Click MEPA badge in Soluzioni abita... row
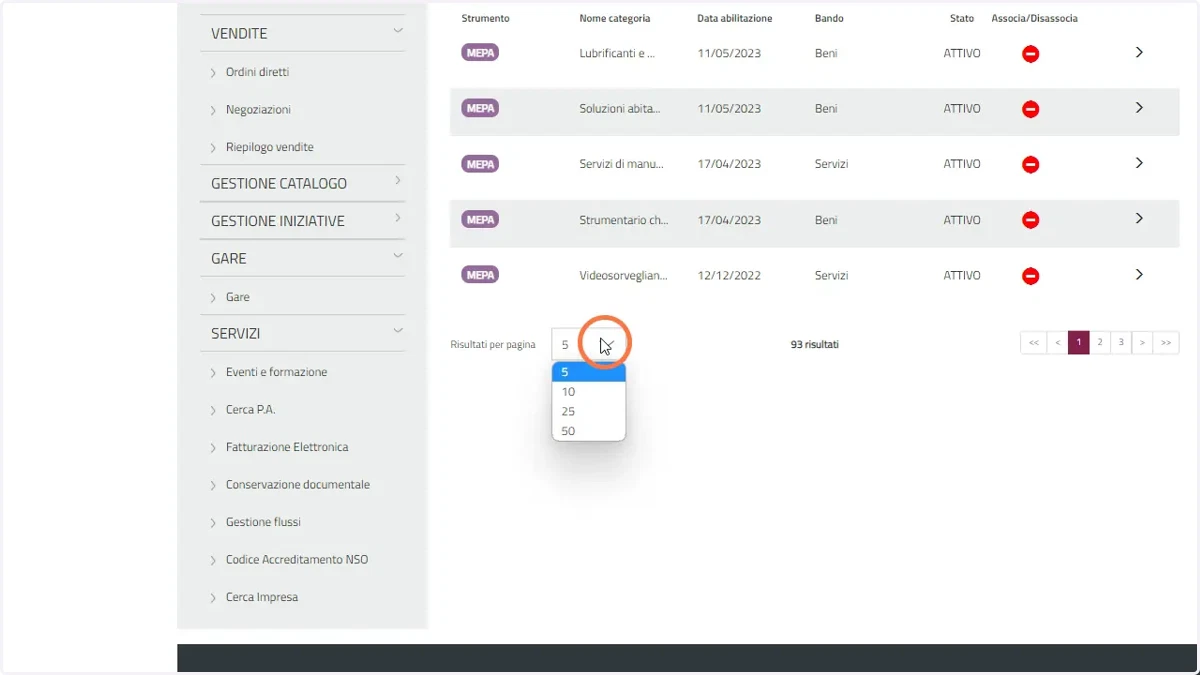The height and width of the screenshot is (675, 1200). (x=480, y=108)
